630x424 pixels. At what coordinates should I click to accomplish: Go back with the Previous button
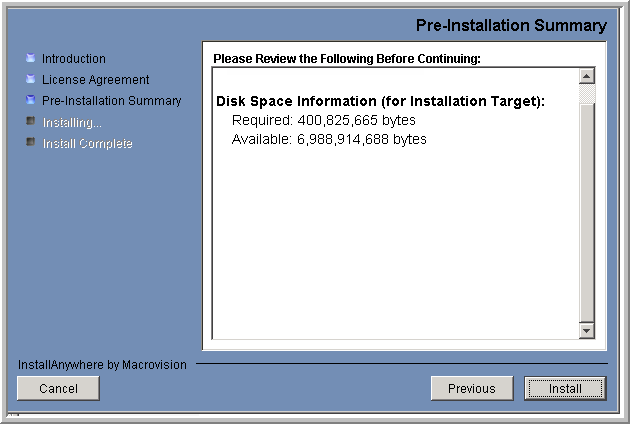click(471, 389)
